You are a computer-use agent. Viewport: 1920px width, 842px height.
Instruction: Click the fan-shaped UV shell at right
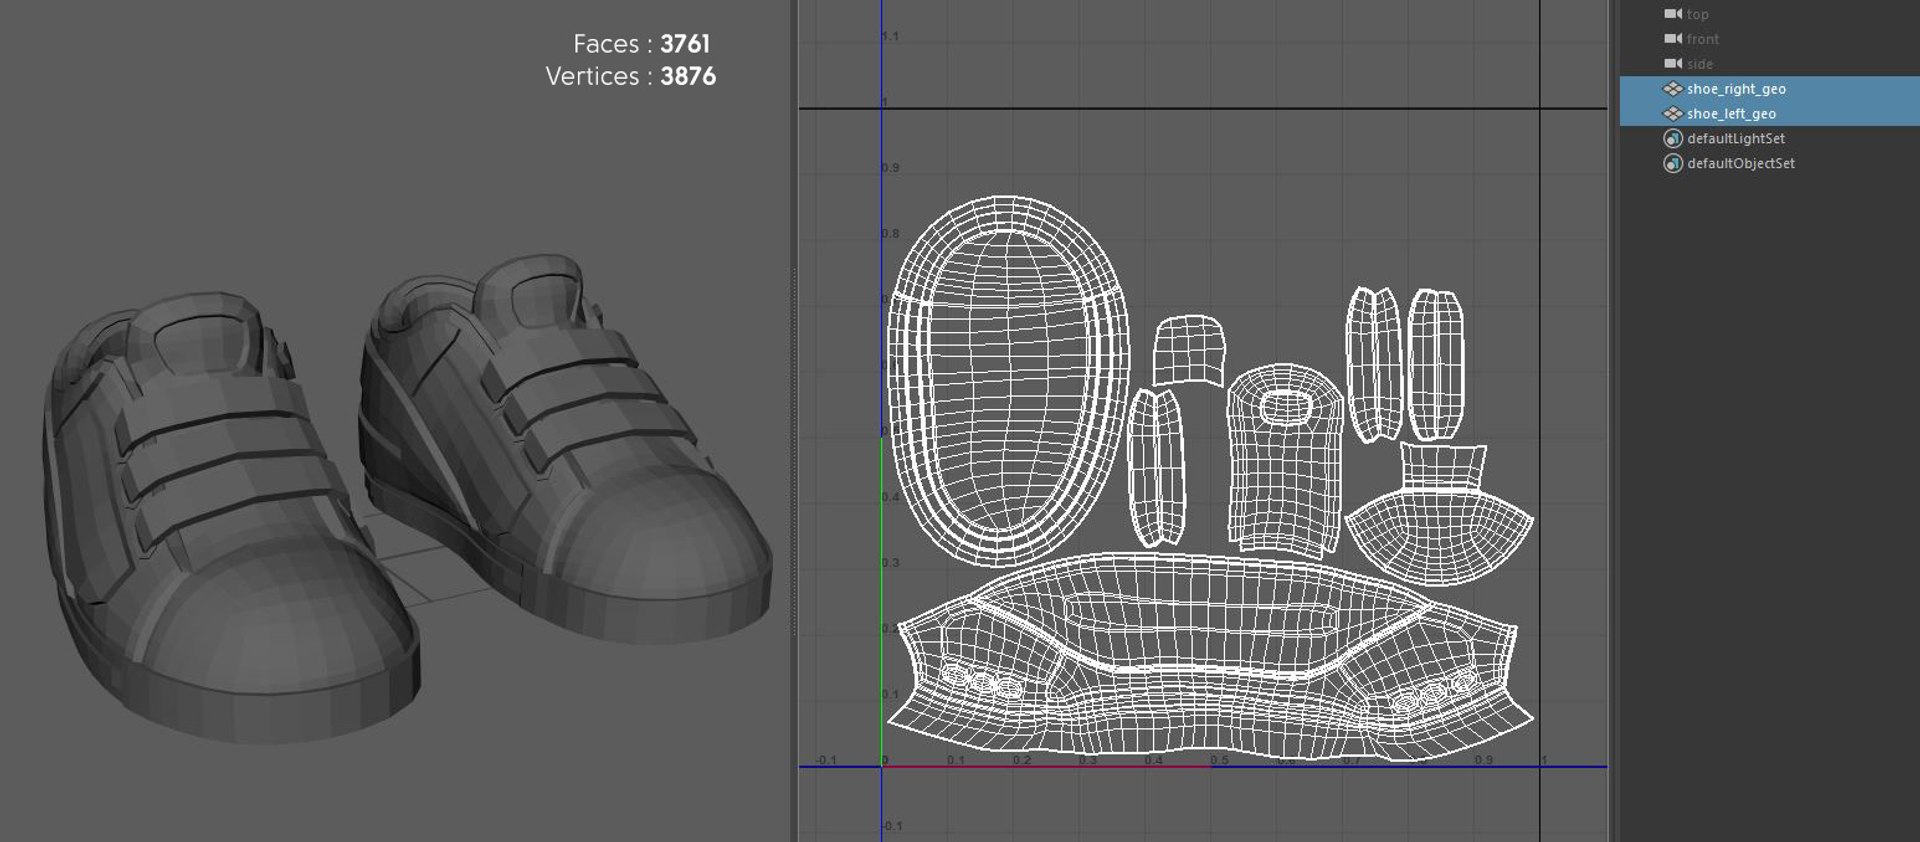click(x=1440, y=515)
